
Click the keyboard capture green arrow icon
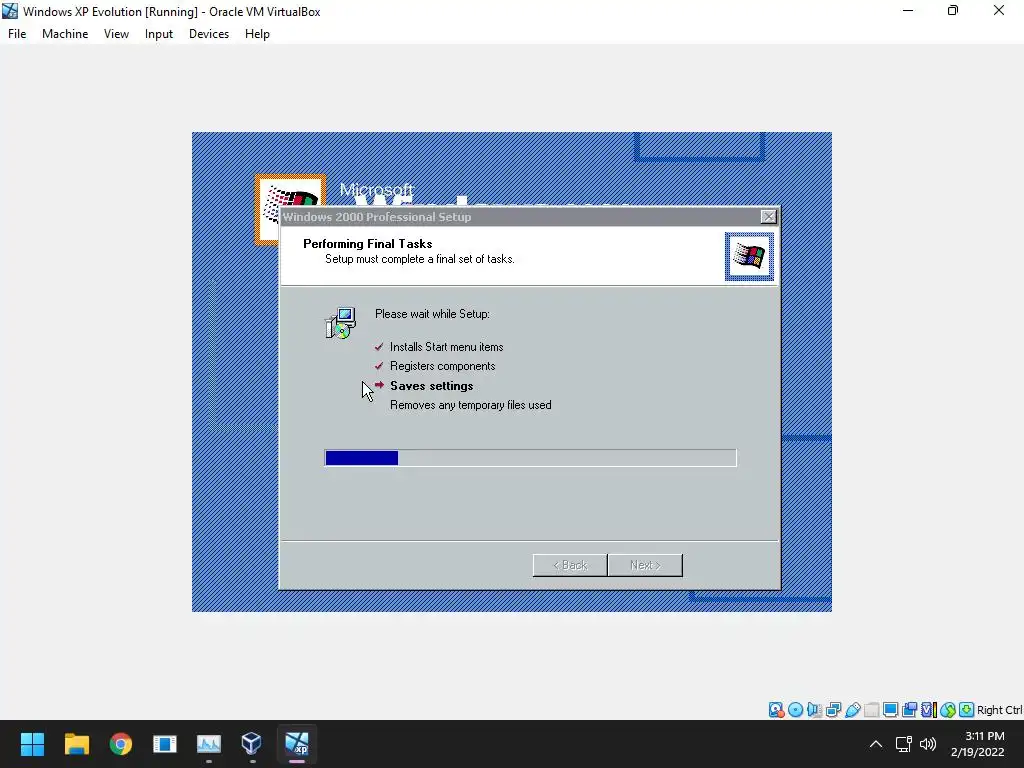click(x=967, y=710)
